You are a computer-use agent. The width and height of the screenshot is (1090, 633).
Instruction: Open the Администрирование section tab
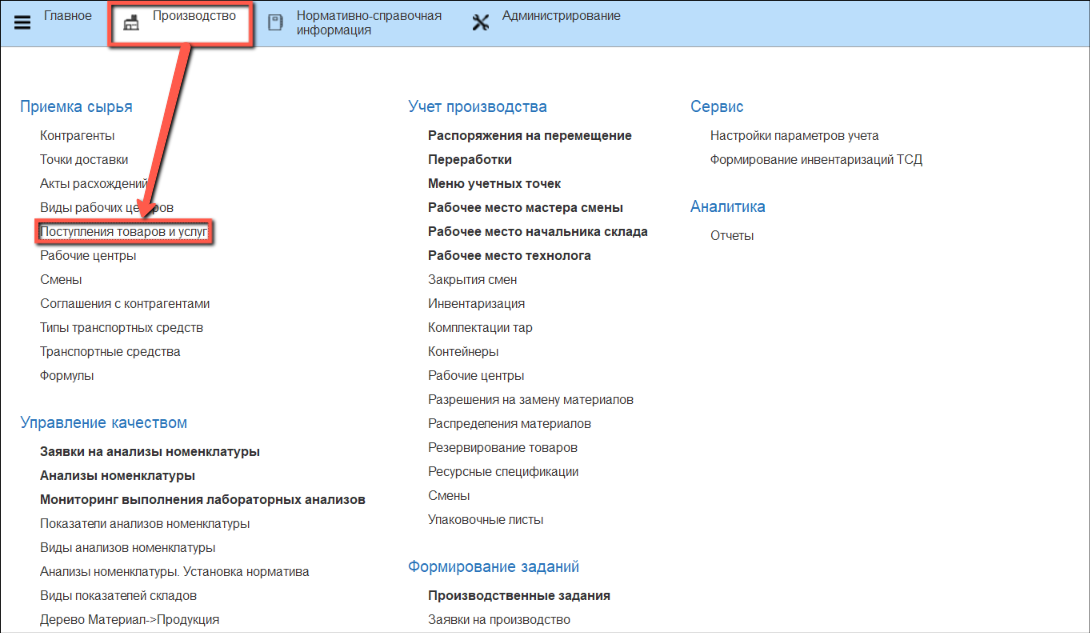click(x=561, y=16)
